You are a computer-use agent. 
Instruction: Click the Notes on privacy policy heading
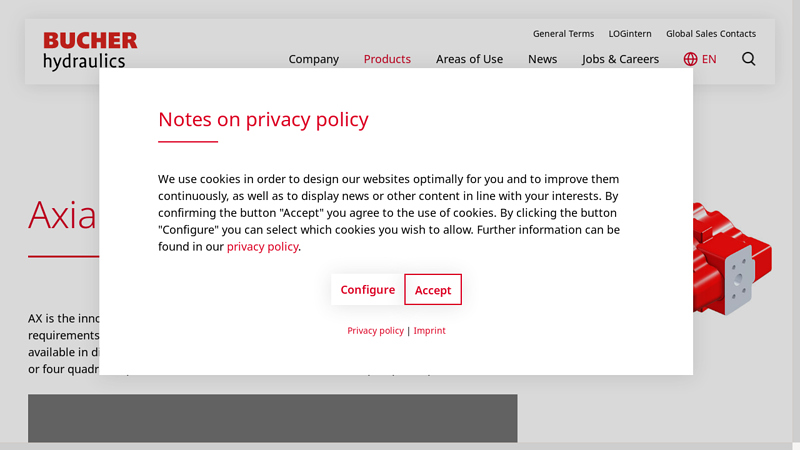263,120
